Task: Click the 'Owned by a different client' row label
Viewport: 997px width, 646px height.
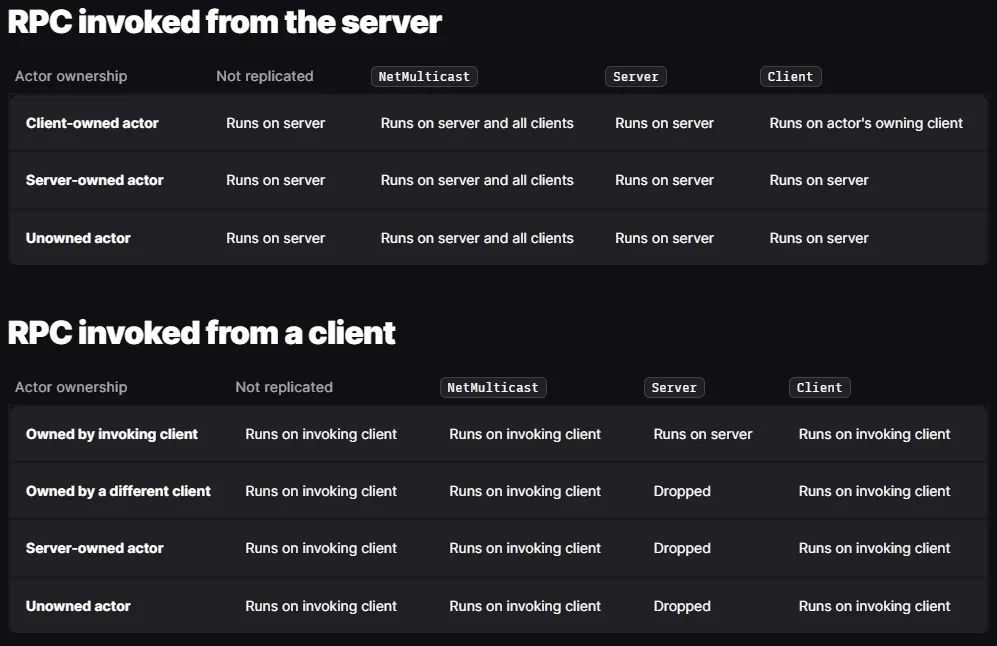Action: pos(118,491)
